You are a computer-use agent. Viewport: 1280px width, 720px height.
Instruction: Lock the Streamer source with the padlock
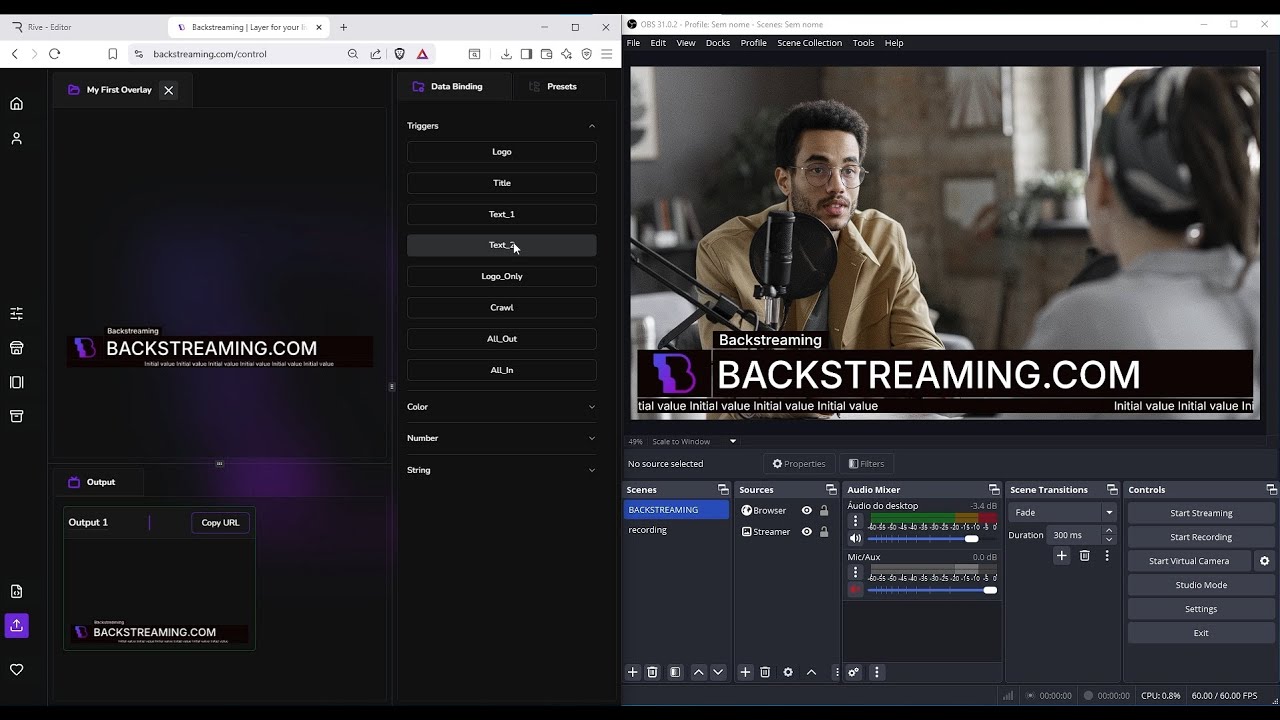[x=822, y=531]
